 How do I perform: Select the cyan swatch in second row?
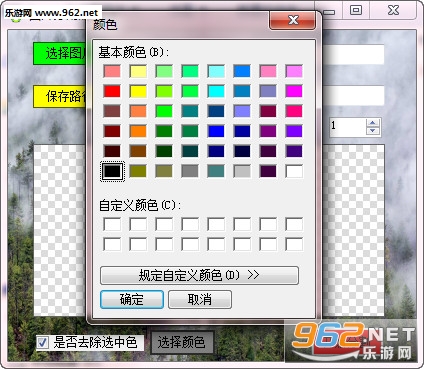[x=216, y=91]
